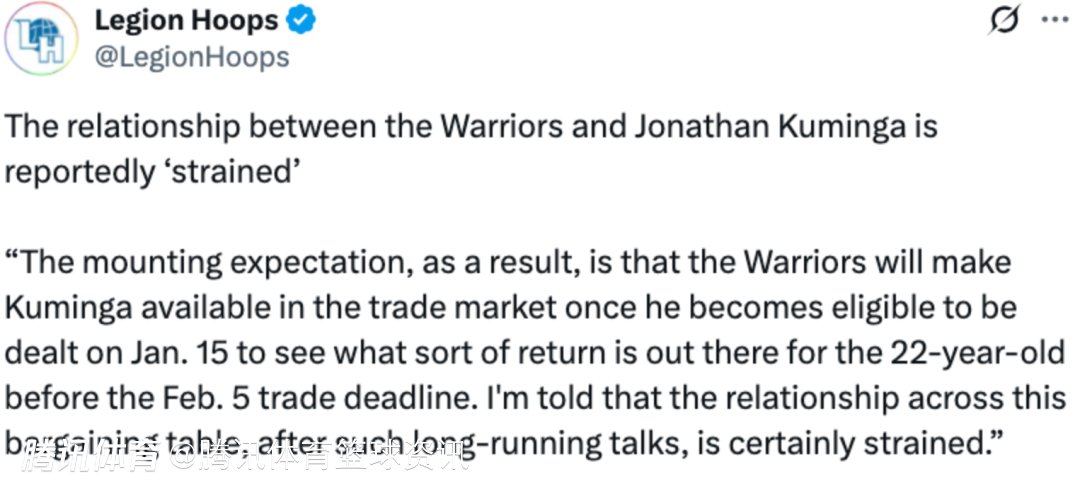Open the Legion Hoops profile avatar
Viewport: 1080px width, 491px height.
pos(41,39)
